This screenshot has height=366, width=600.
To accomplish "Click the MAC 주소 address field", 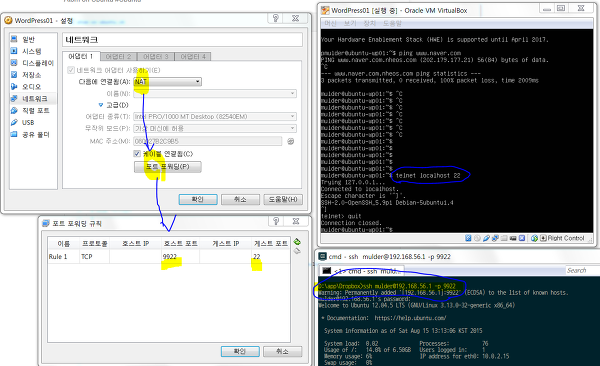I will [x=207, y=141].
